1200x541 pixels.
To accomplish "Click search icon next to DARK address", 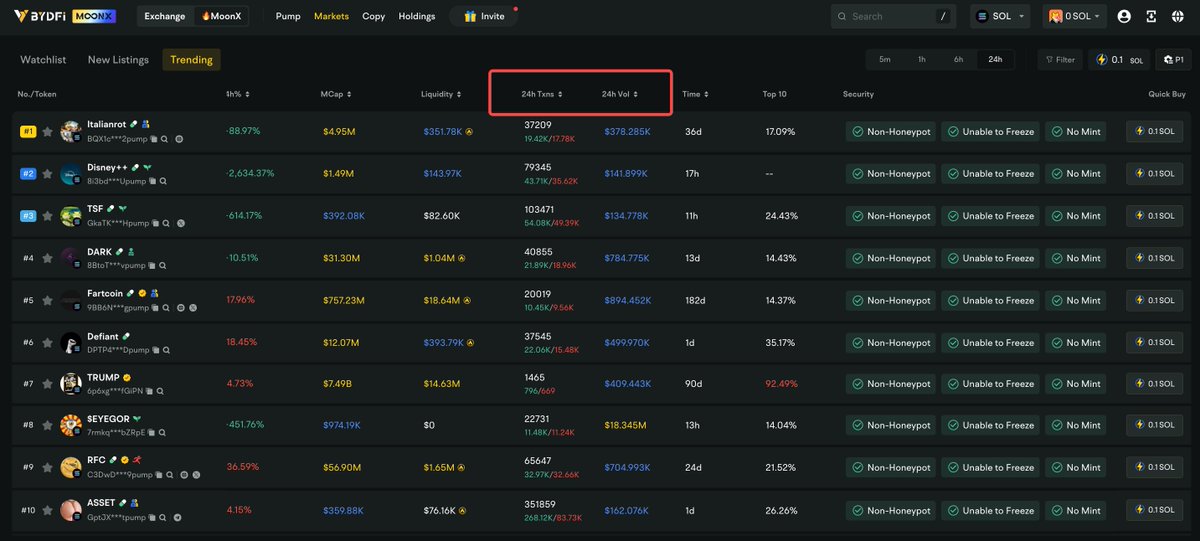I will (163, 265).
